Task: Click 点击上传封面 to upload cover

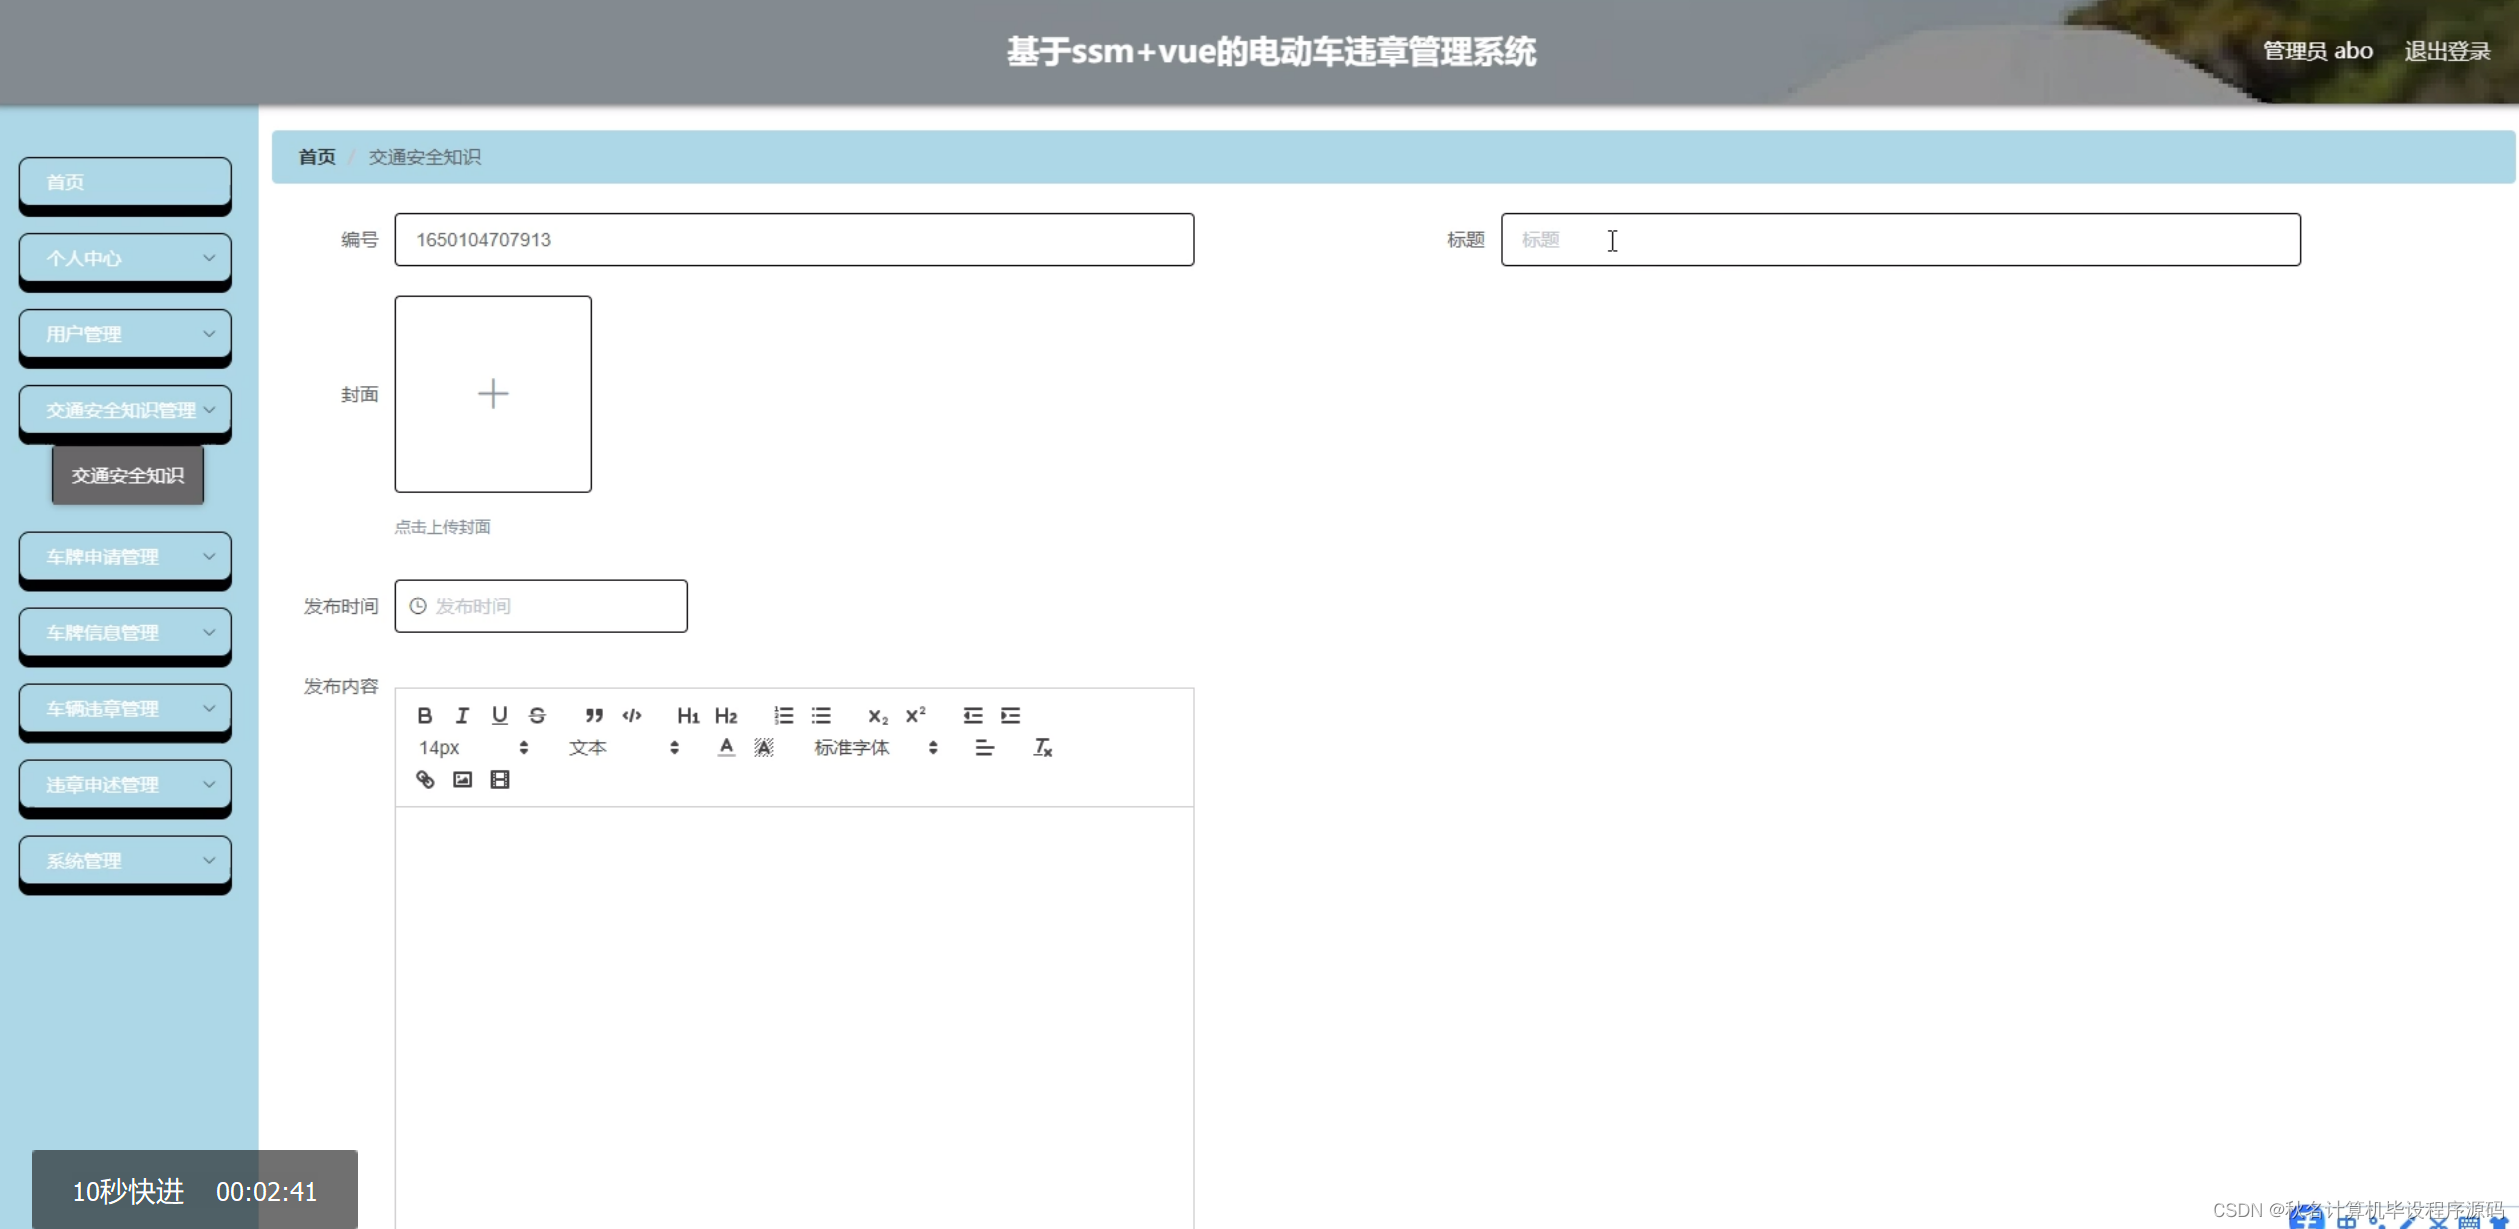Action: pos(443,526)
